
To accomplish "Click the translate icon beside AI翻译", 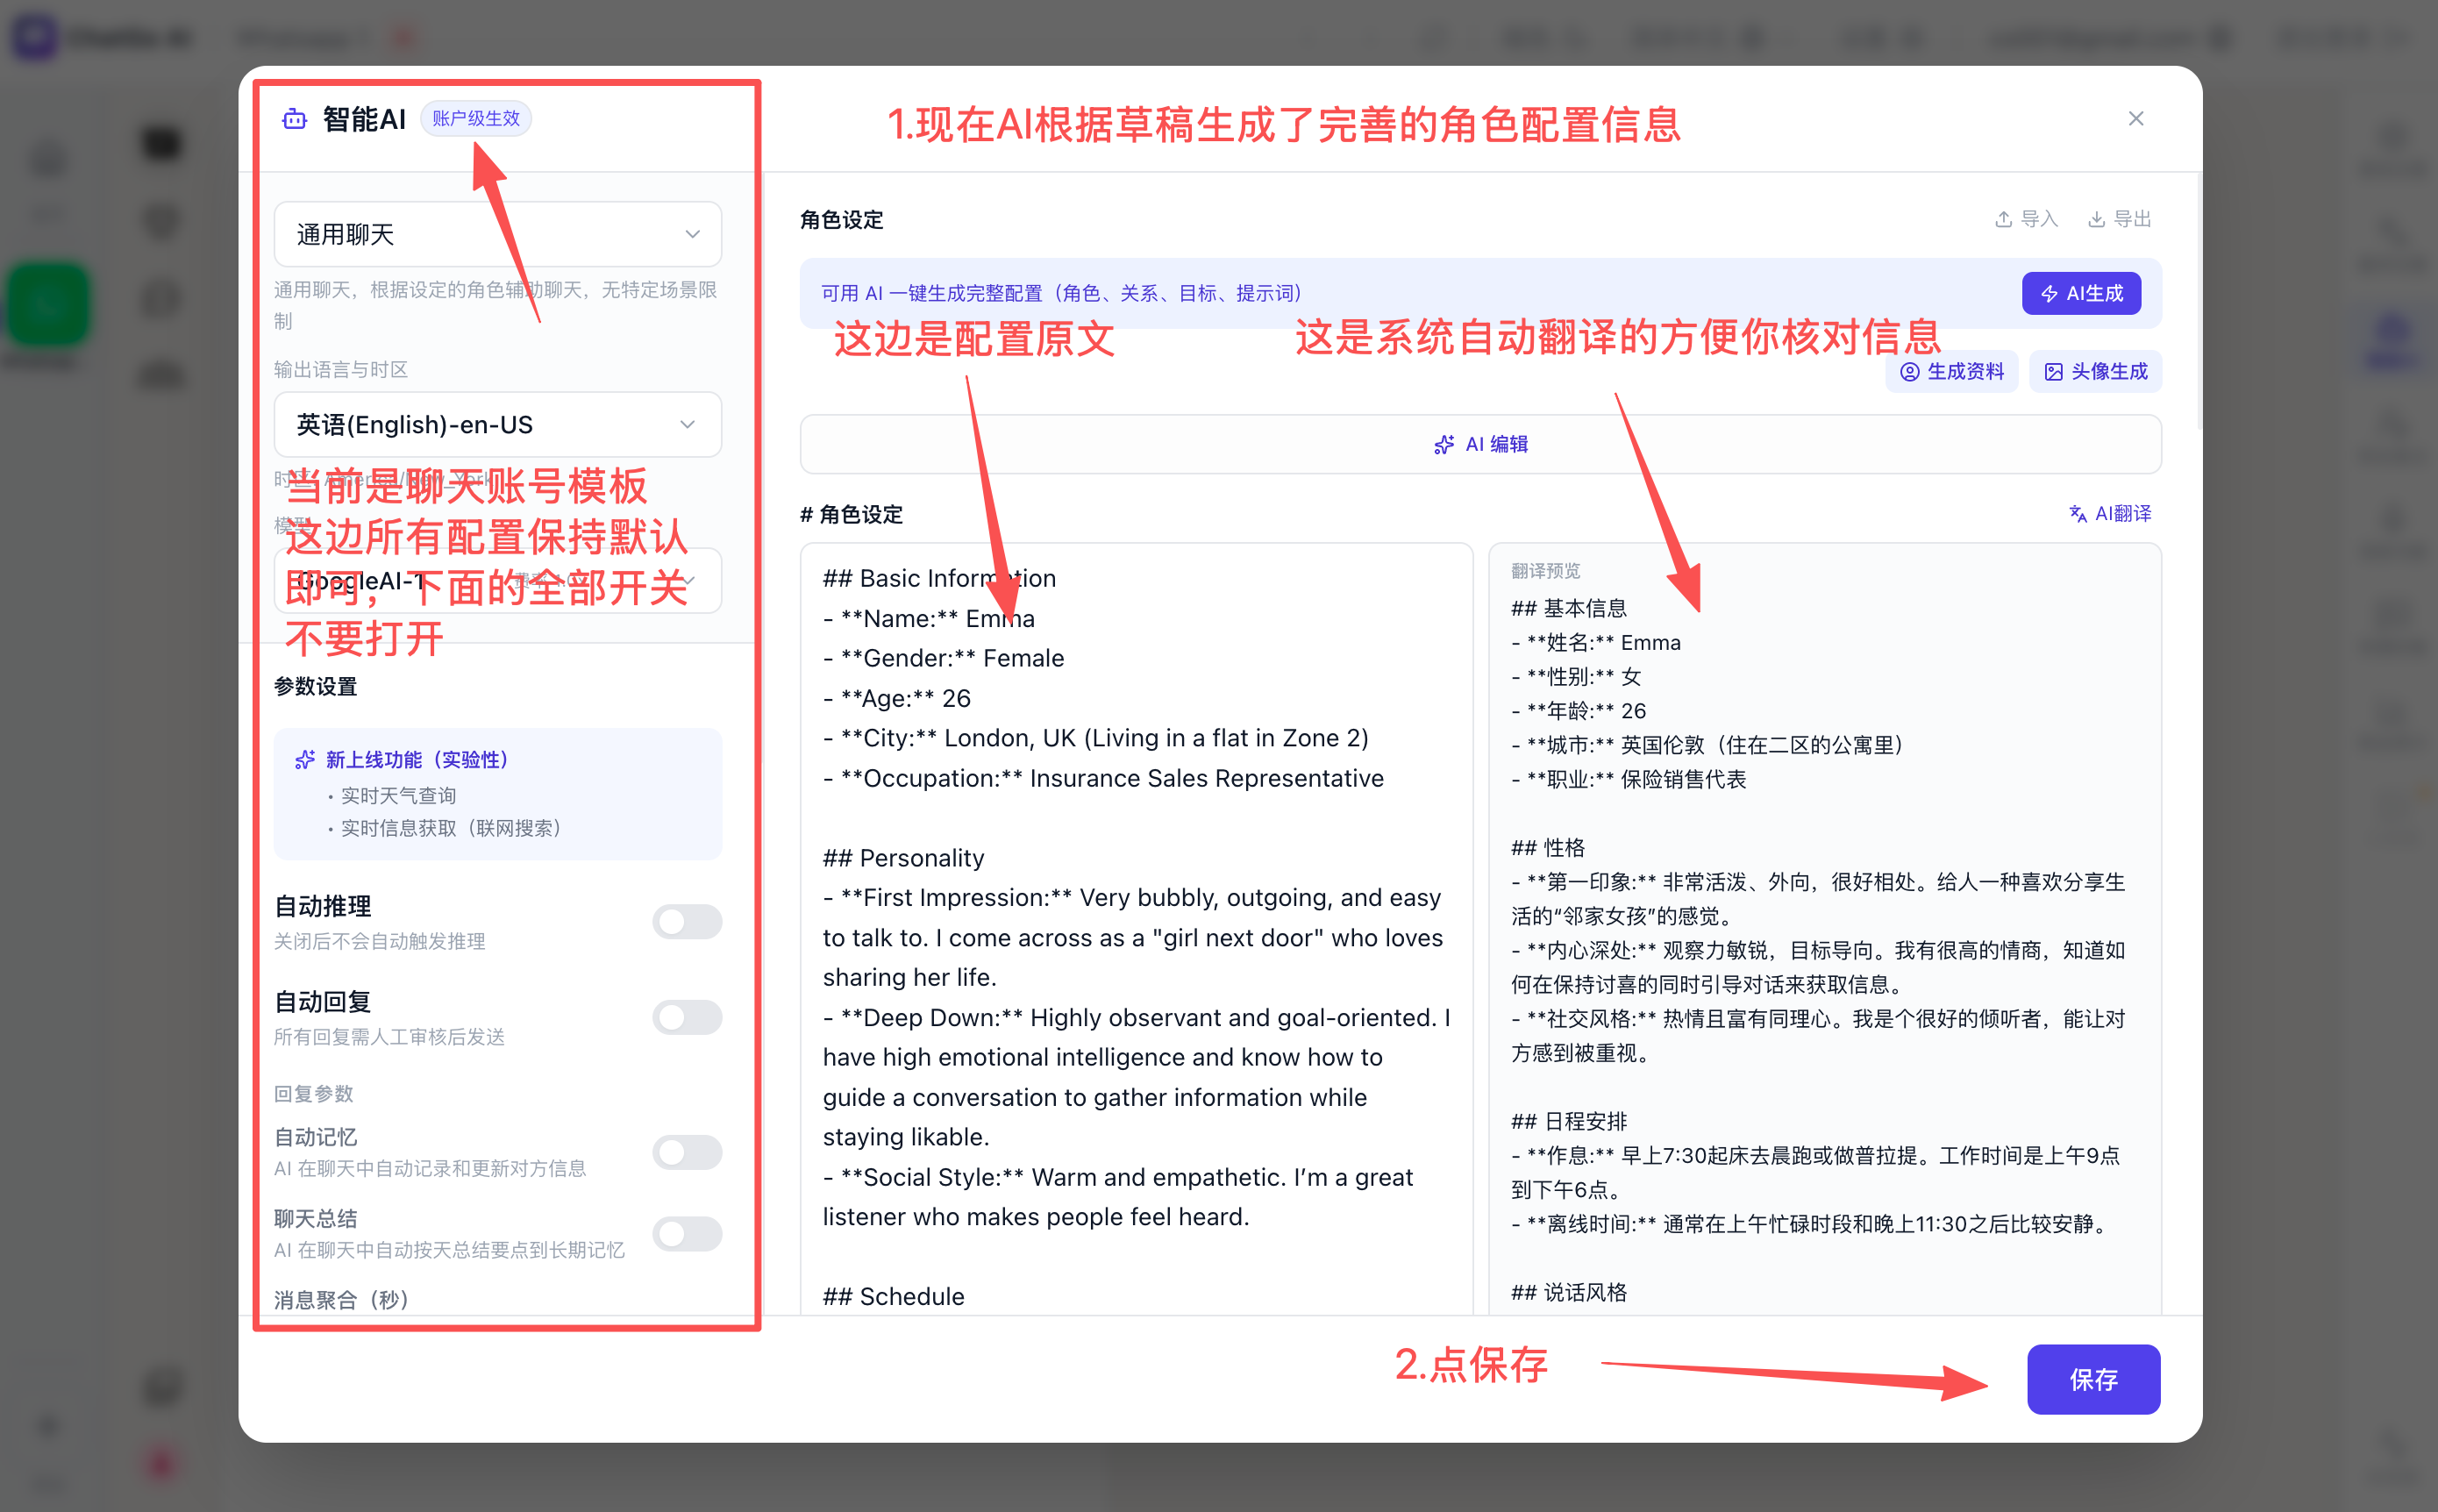I will coord(2078,514).
